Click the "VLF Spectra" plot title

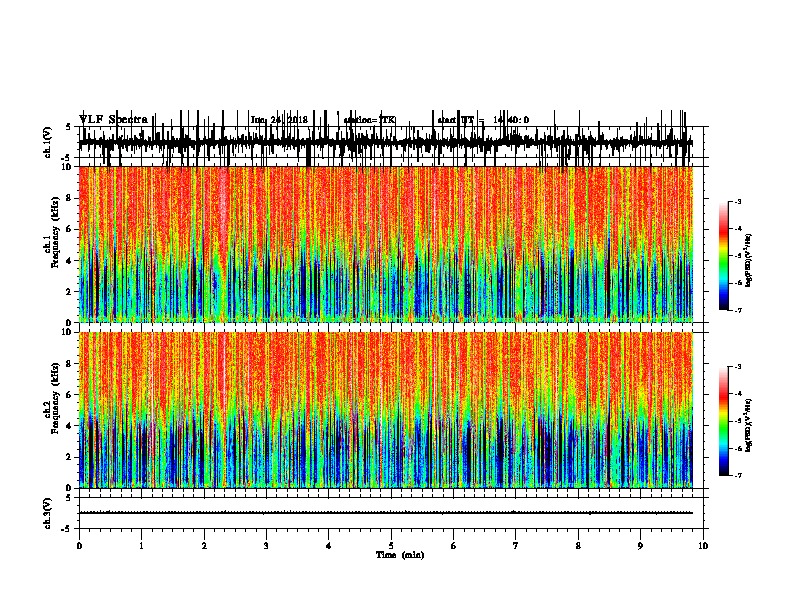(113, 120)
